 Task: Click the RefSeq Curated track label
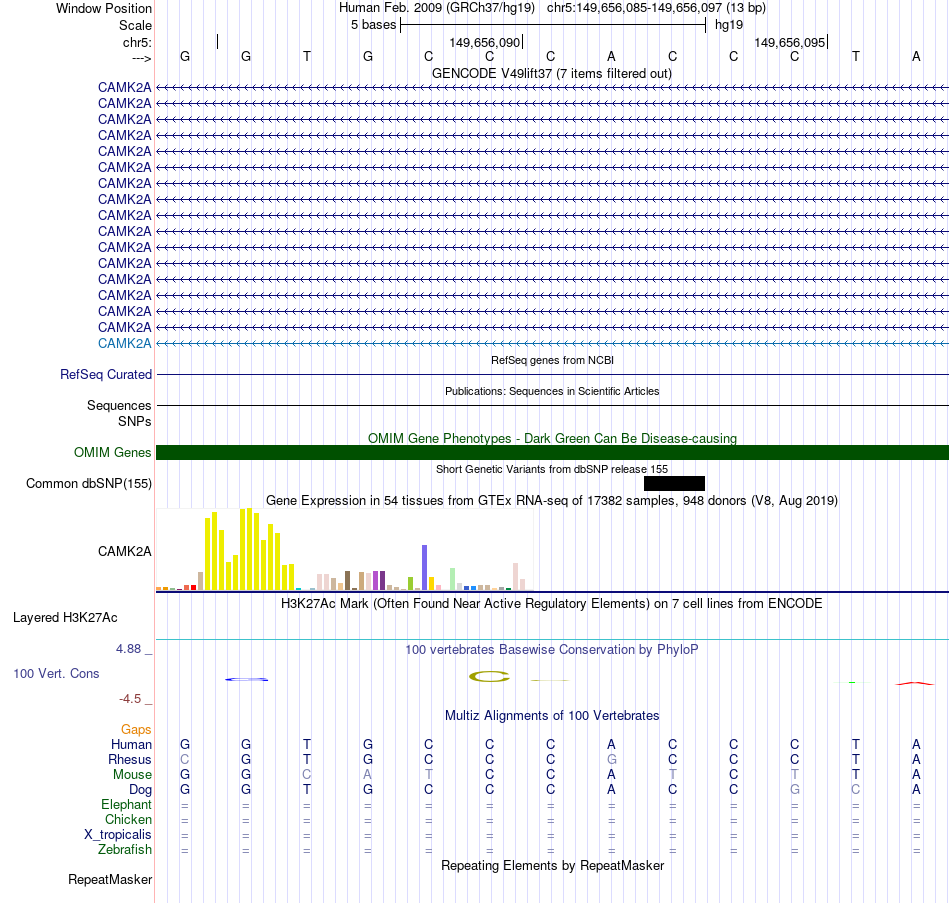tap(106, 375)
